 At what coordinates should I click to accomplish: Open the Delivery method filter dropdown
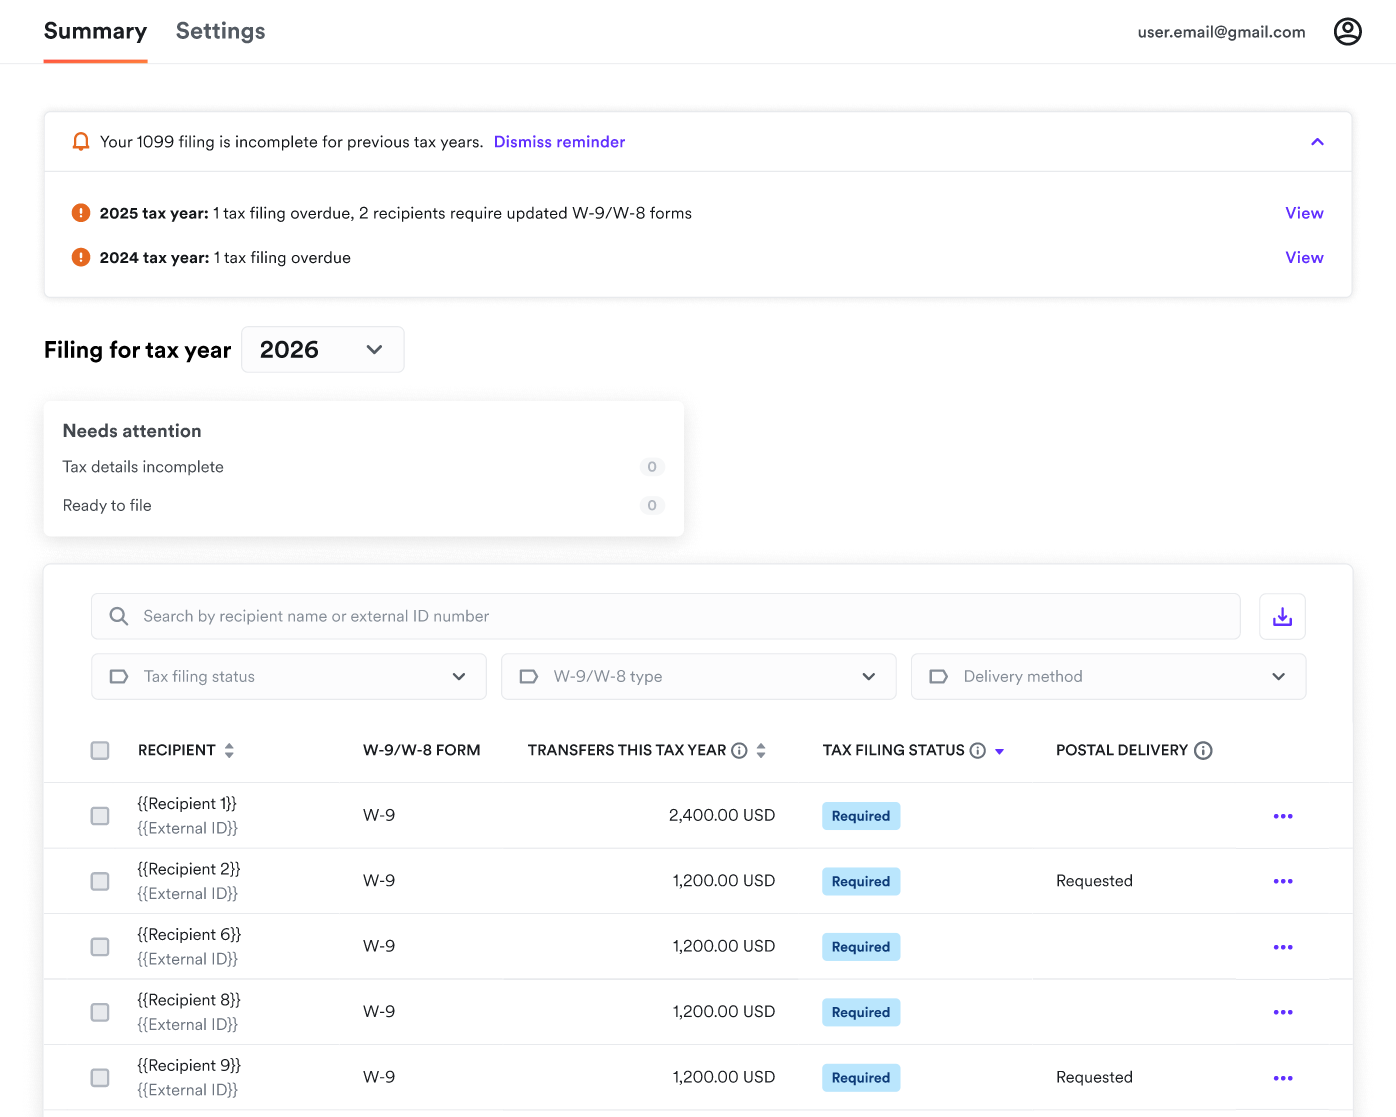click(1108, 677)
